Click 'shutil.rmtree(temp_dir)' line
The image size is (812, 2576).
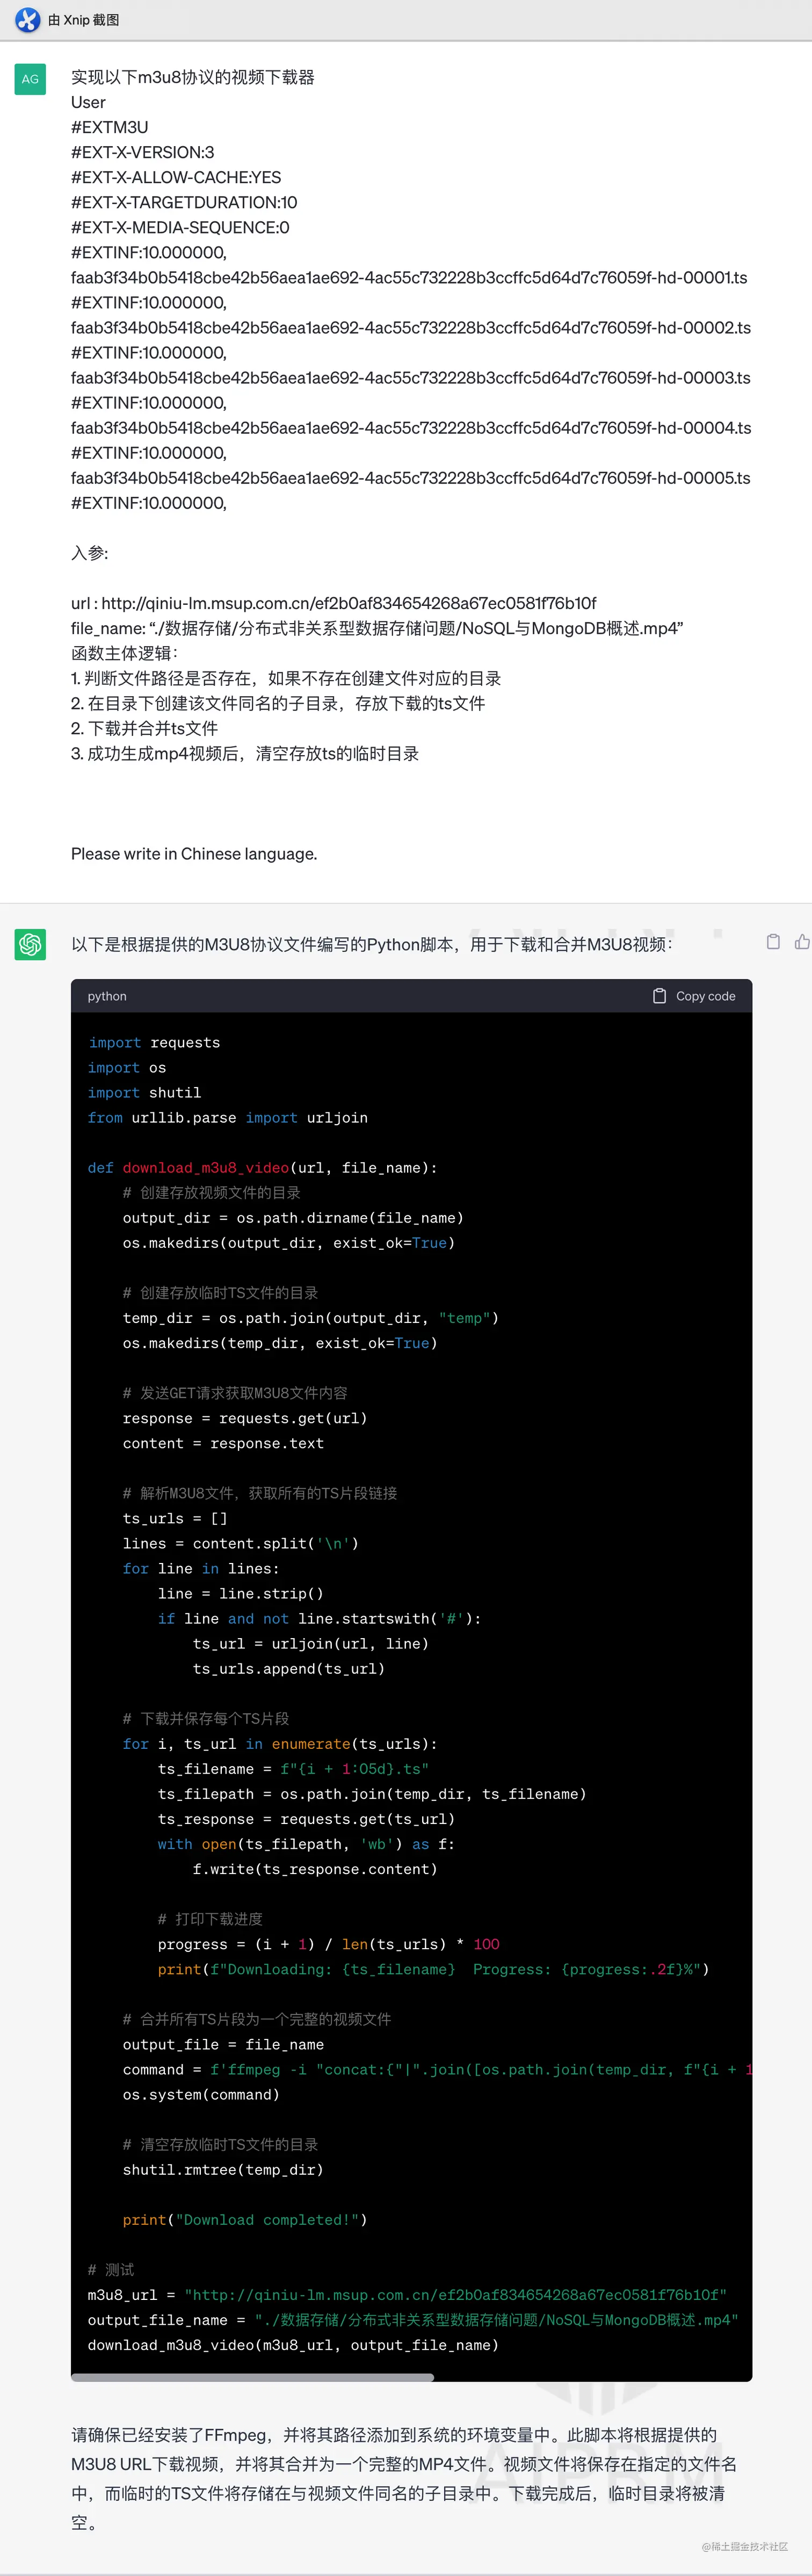pyautogui.click(x=223, y=2169)
